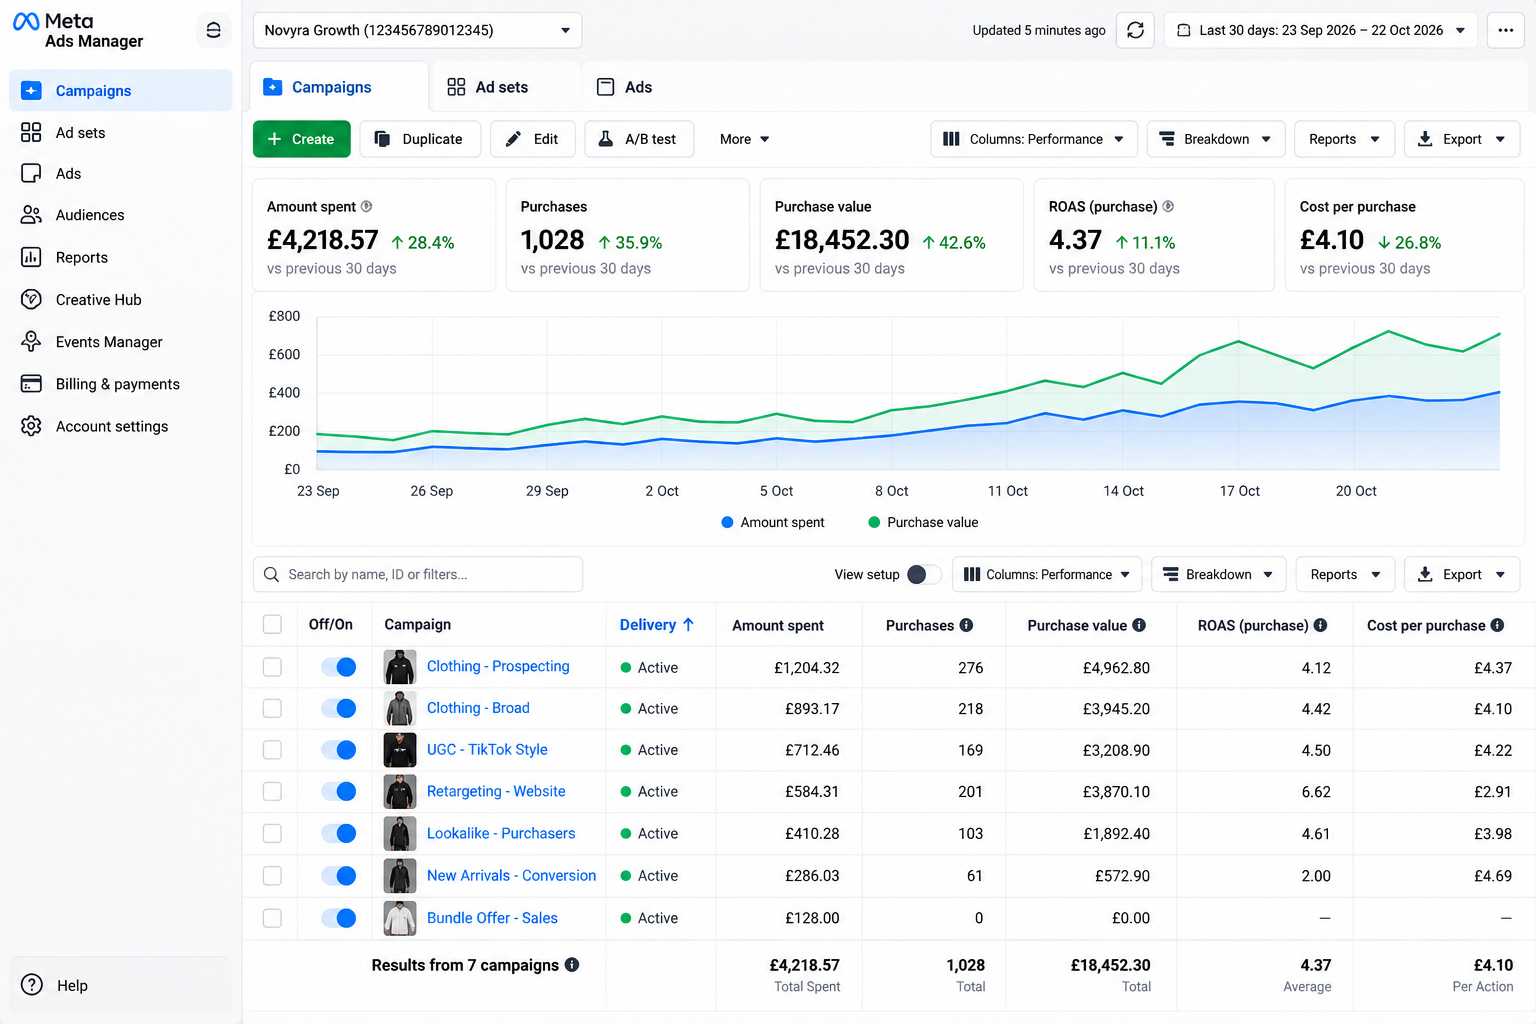
Task: Open Billing & payments in the sidebar
Action: point(120,384)
